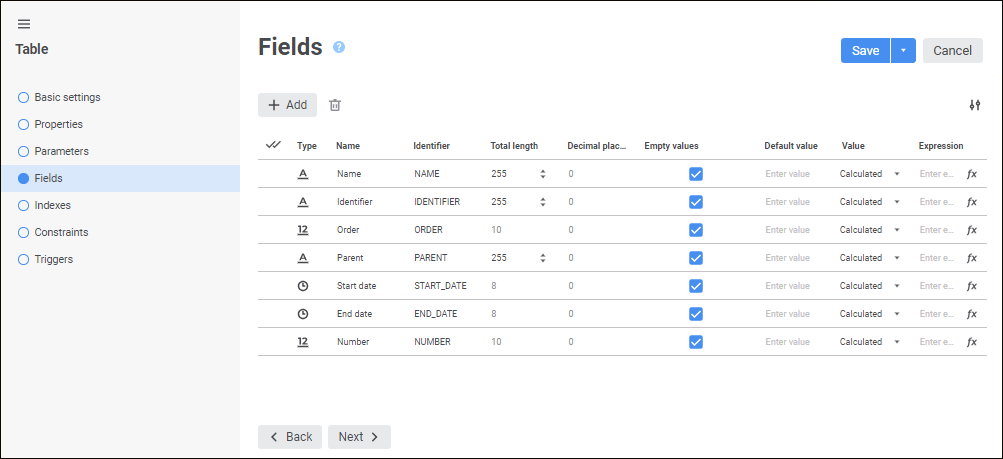Expand the Save button dropdown arrow
The image size is (1003, 459).
click(x=903, y=51)
